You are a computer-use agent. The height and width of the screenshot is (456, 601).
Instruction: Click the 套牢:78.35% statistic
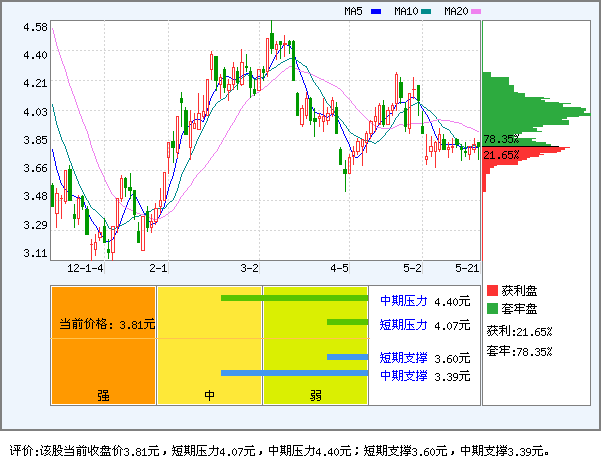point(519,351)
